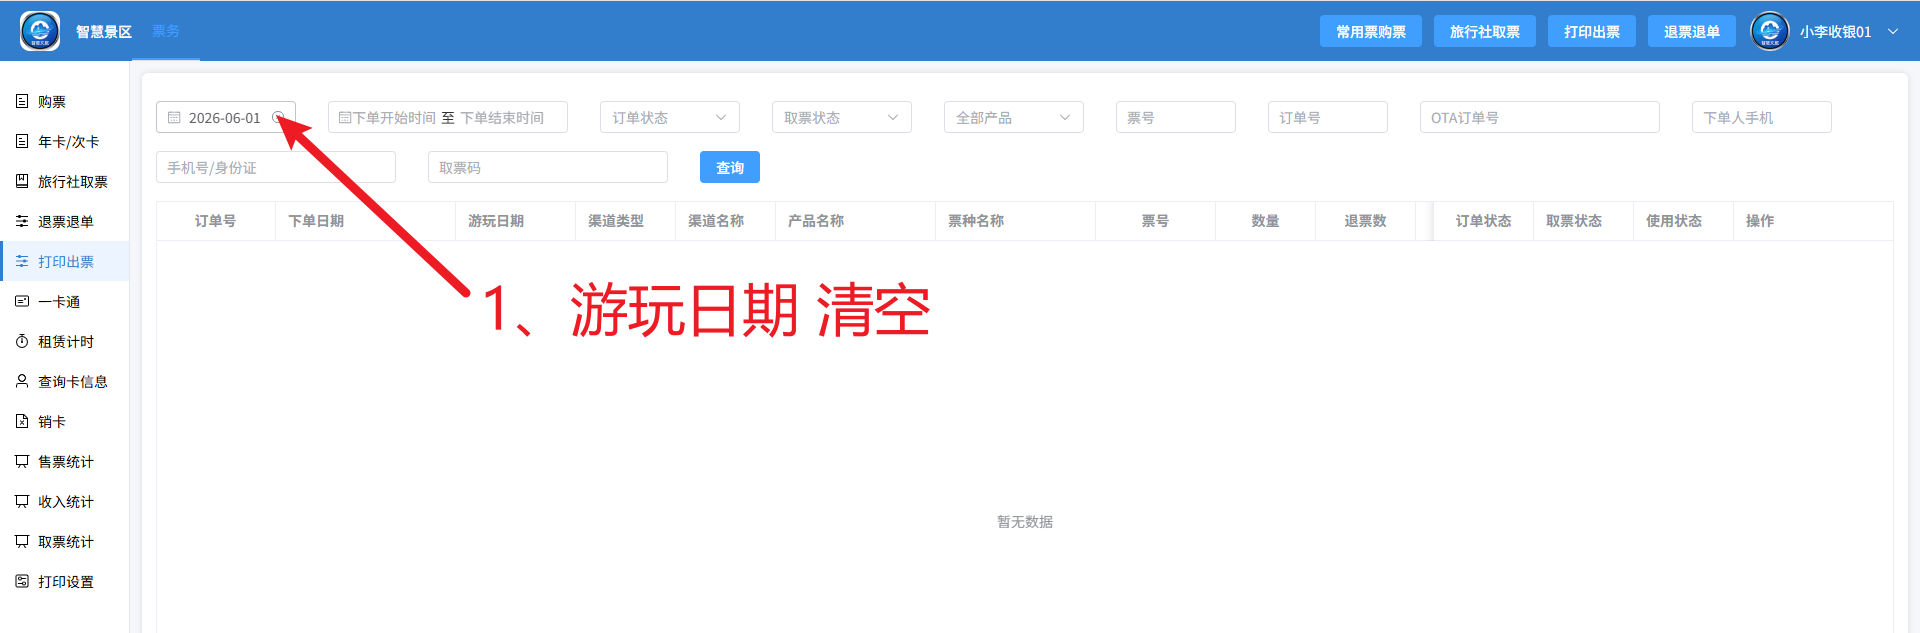Image resolution: width=1920 pixels, height=633 pixels.
Task: Click the 旅行社取票 sidebar icon
Action: coord(22,181)
